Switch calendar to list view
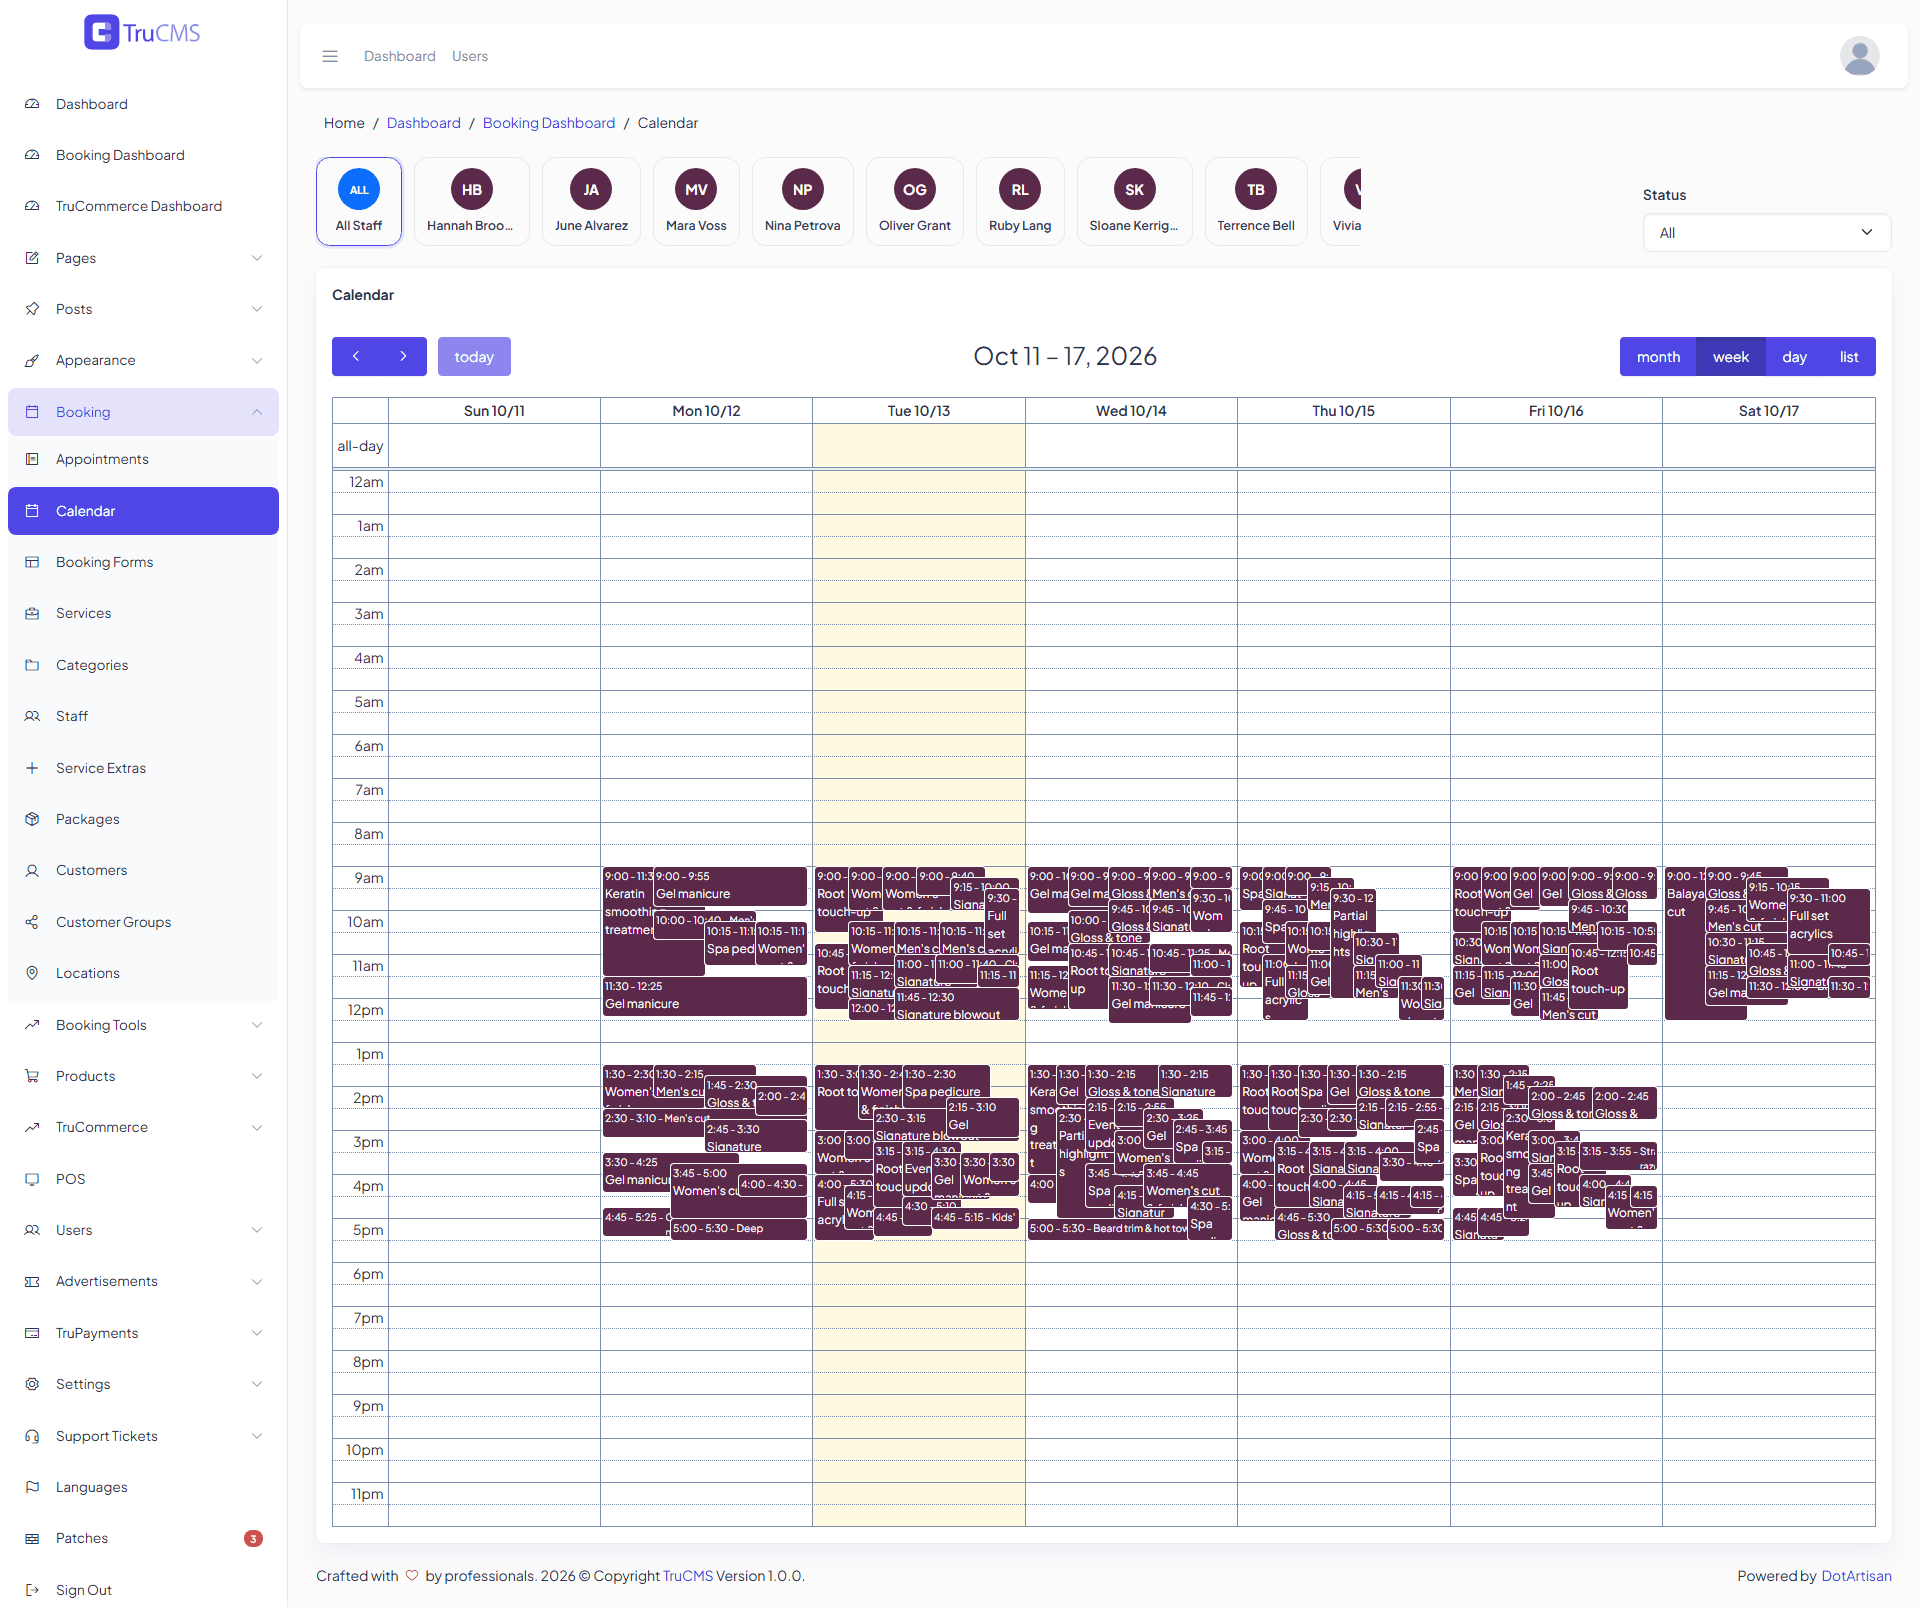This screenshot has width=1920, height=1607. click(x=1849, y=356)
